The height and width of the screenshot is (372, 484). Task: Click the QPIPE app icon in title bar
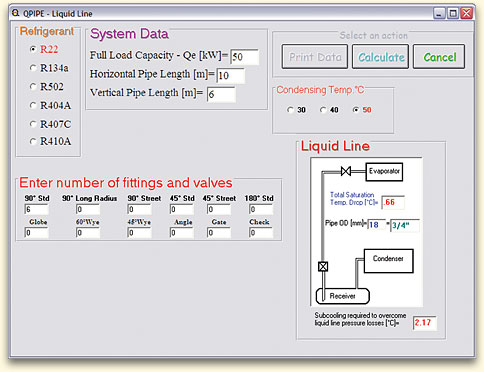pyautogui.click(x=15, y=13)
